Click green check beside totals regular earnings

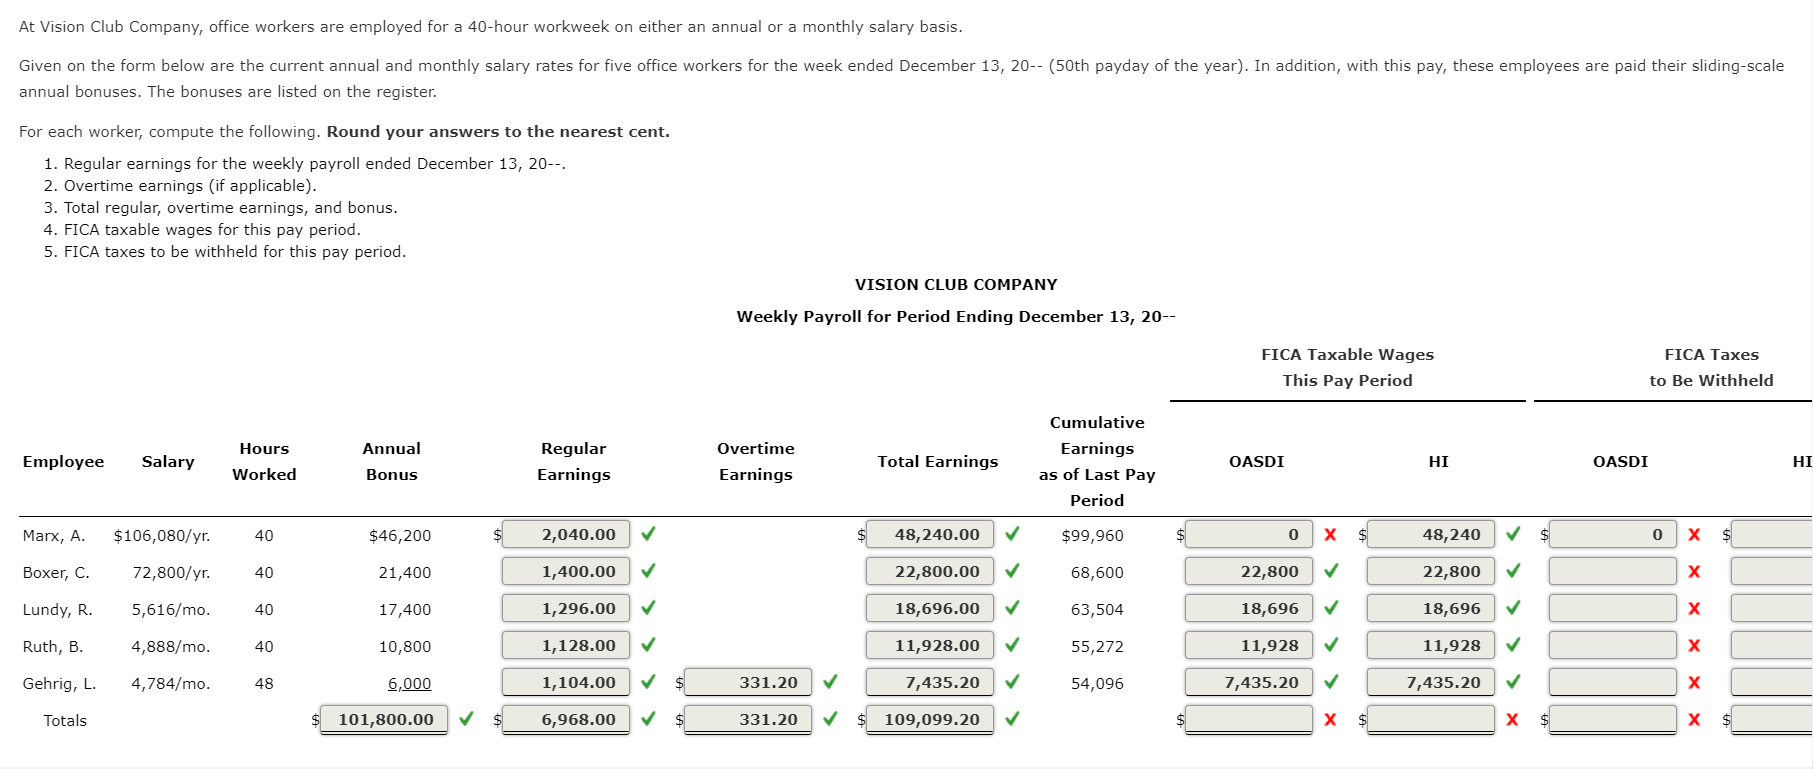tap(648, 718)
